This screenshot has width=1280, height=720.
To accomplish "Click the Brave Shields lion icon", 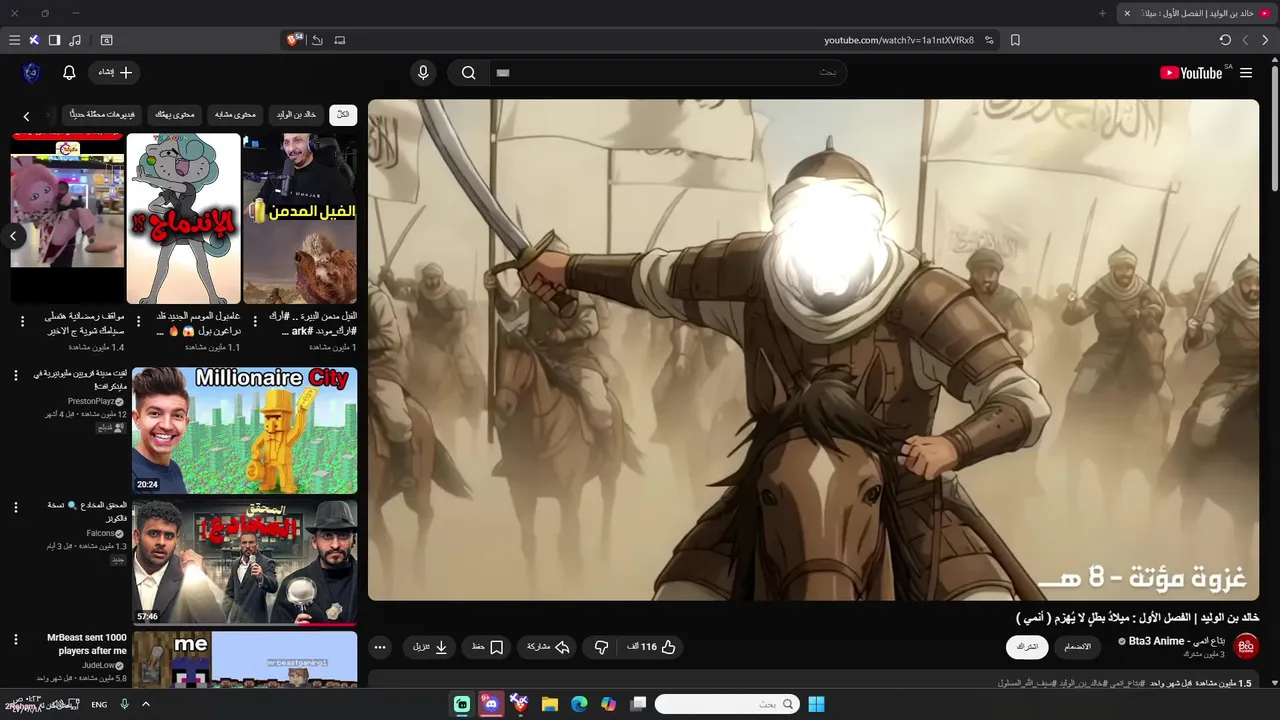I will pos(295,40).
